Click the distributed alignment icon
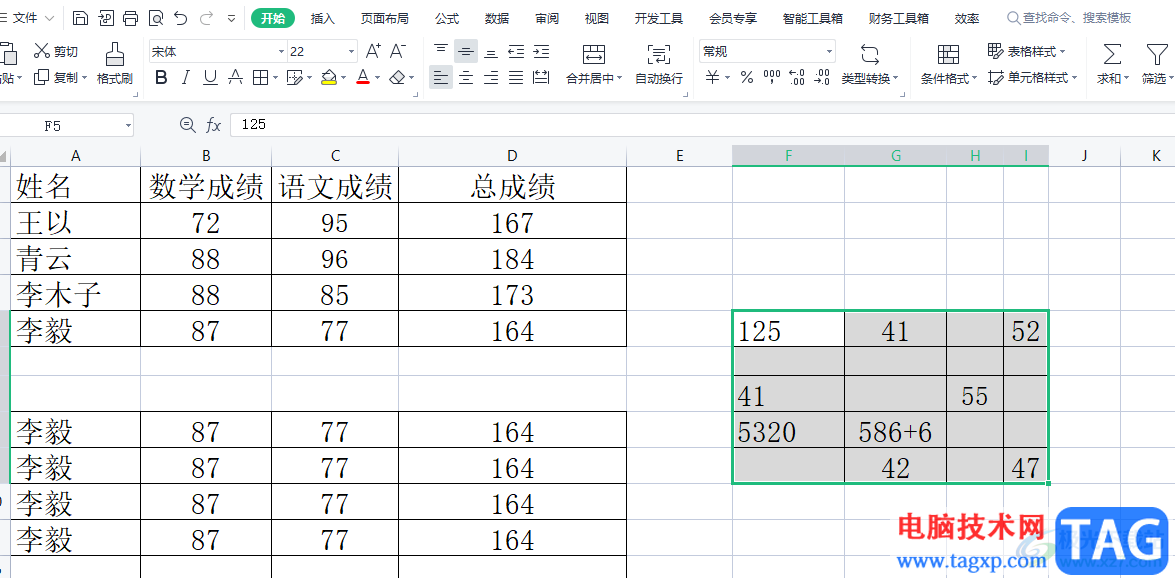Viewport: 1175px width, 578px height. click(541, 76)
